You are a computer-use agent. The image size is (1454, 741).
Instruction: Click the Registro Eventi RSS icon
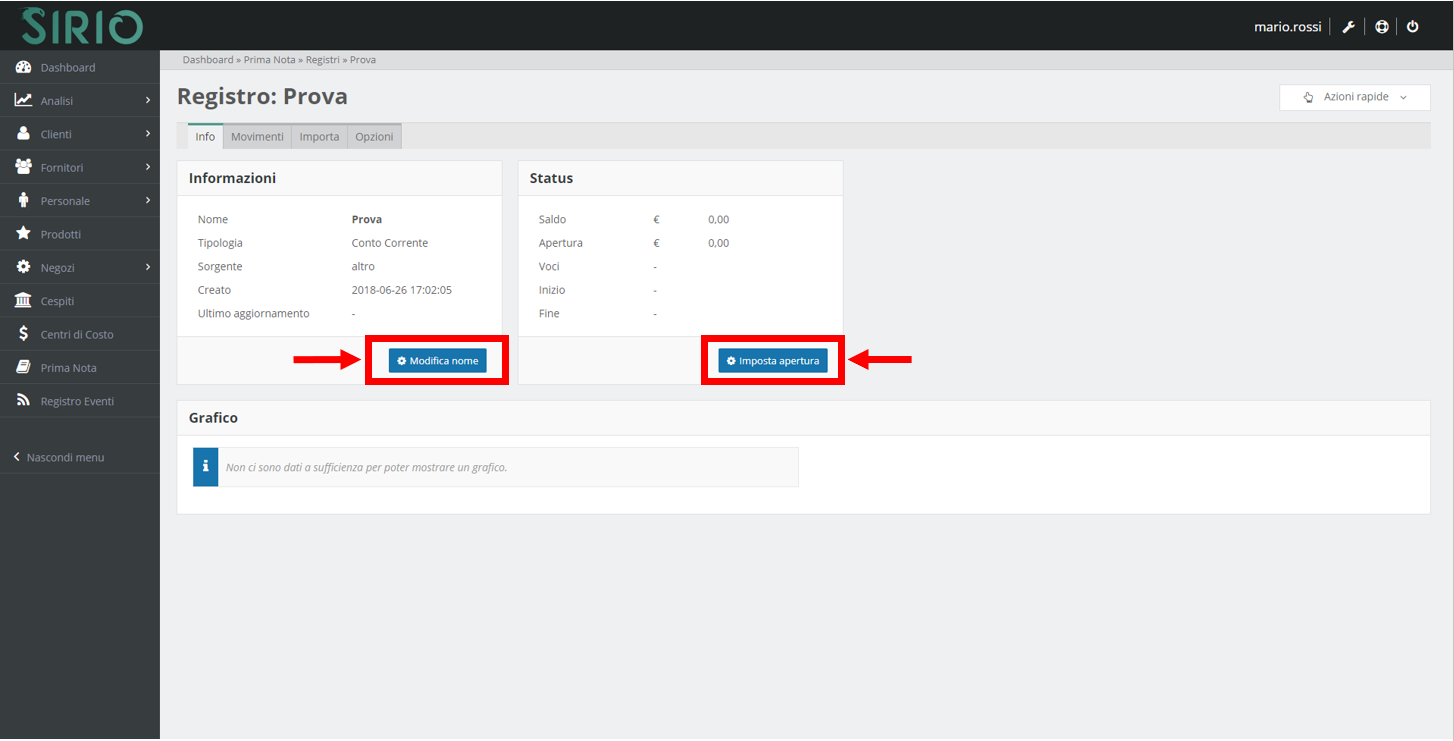pyautogui.click(x=23, y=401)
